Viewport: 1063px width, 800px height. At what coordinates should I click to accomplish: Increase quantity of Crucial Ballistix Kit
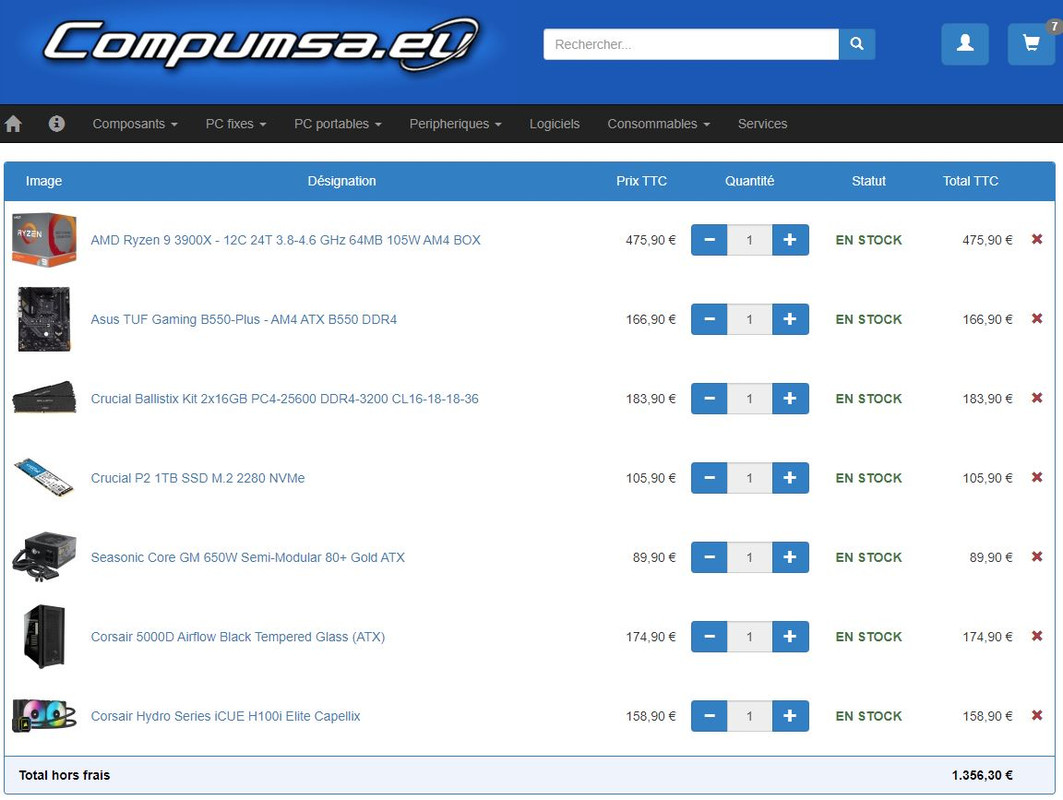(790, 399)
